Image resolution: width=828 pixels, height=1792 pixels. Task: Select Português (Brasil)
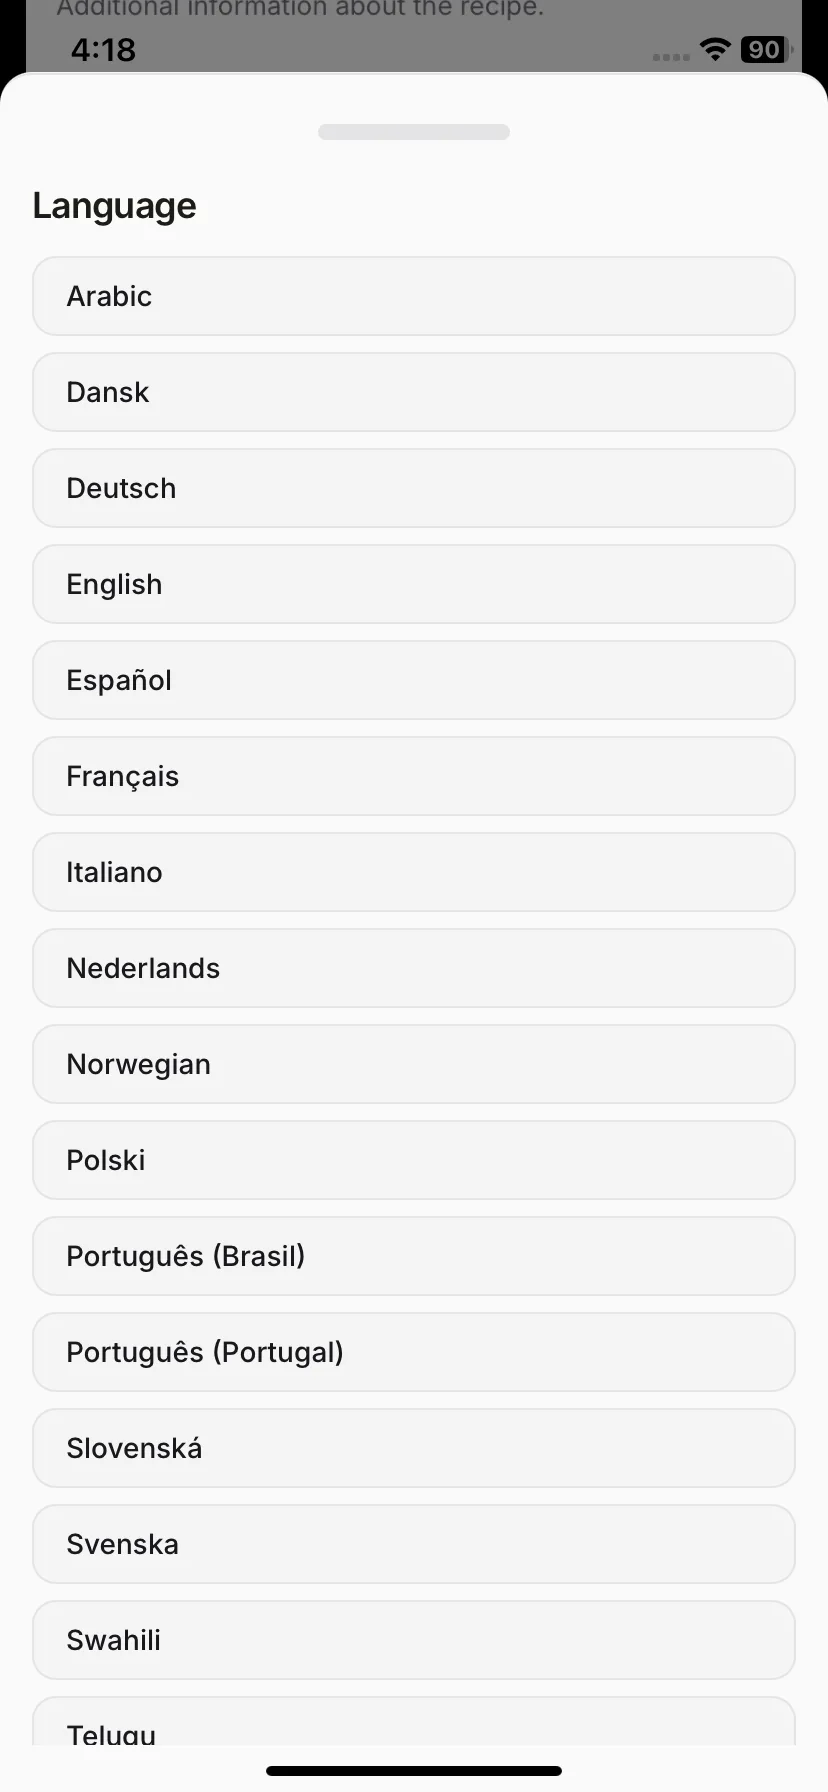tap(414, 1256)
